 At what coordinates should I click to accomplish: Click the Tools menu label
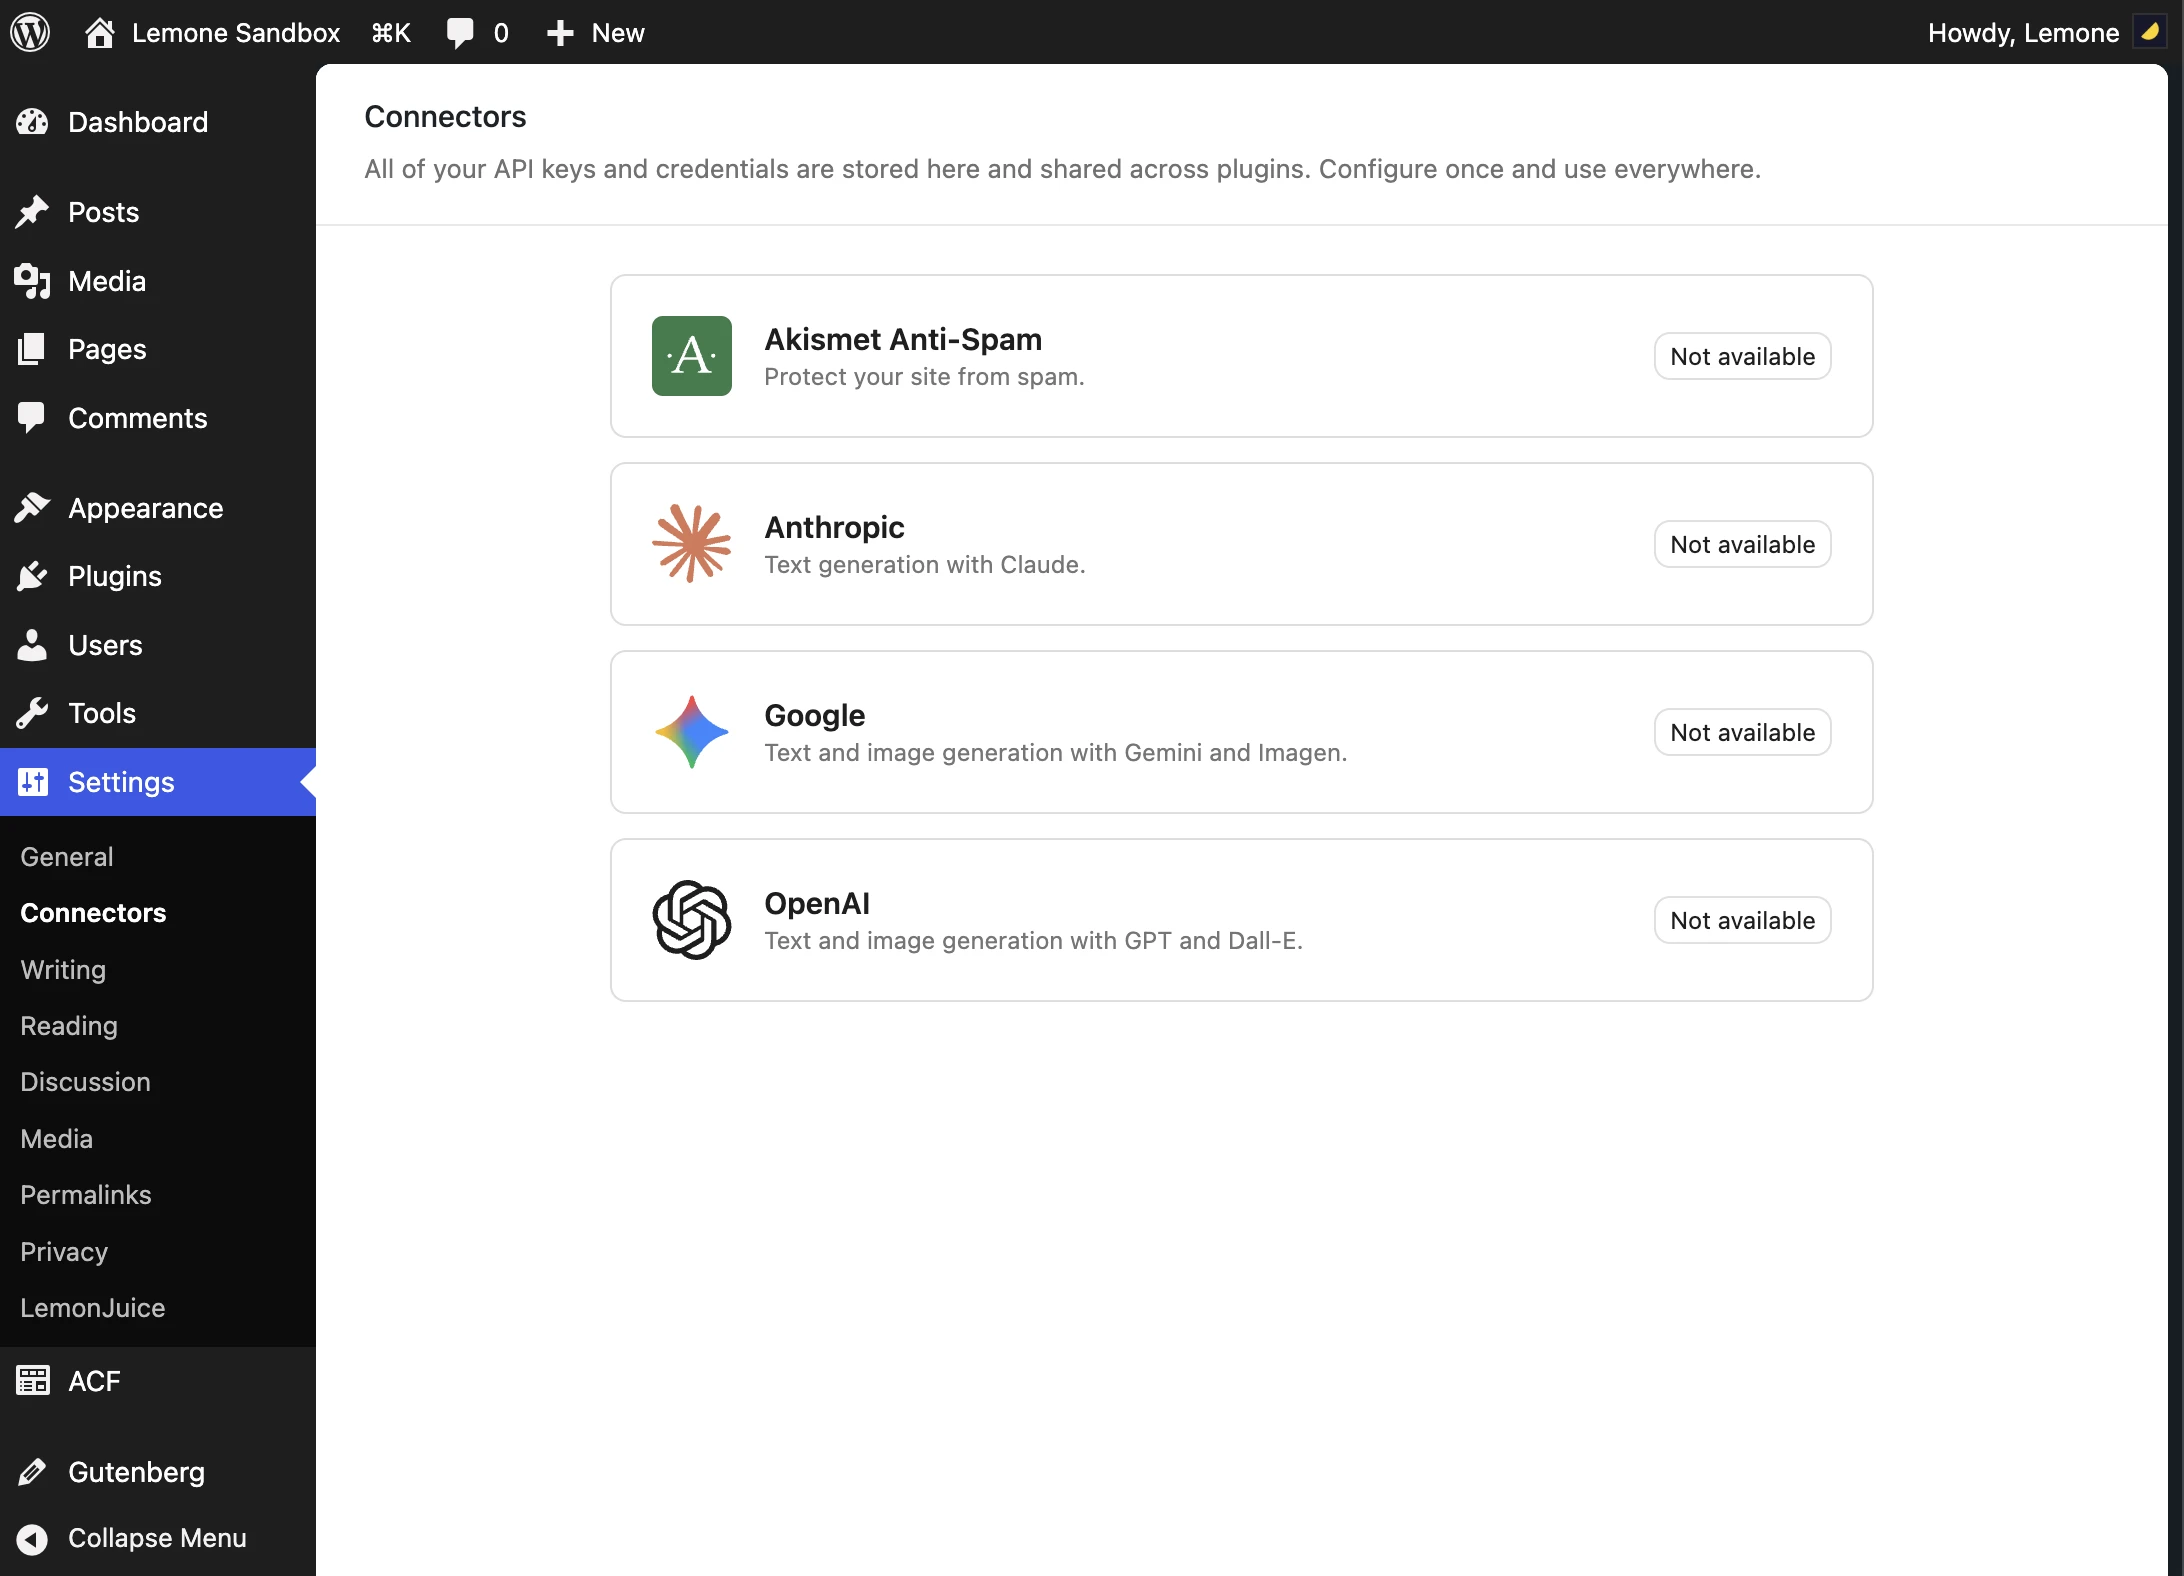point(102,713)
